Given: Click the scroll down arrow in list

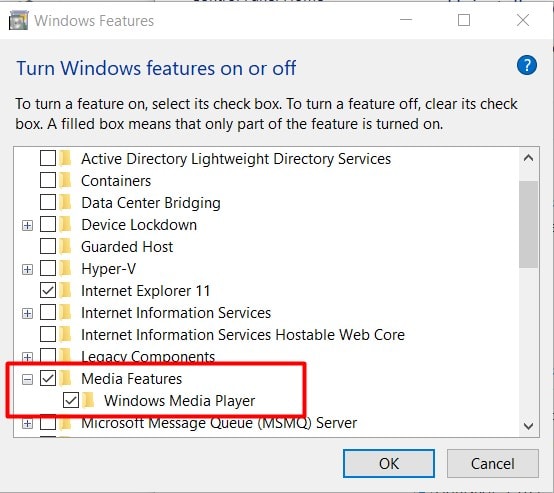Looking at the screenshot, I should point(529,426).
